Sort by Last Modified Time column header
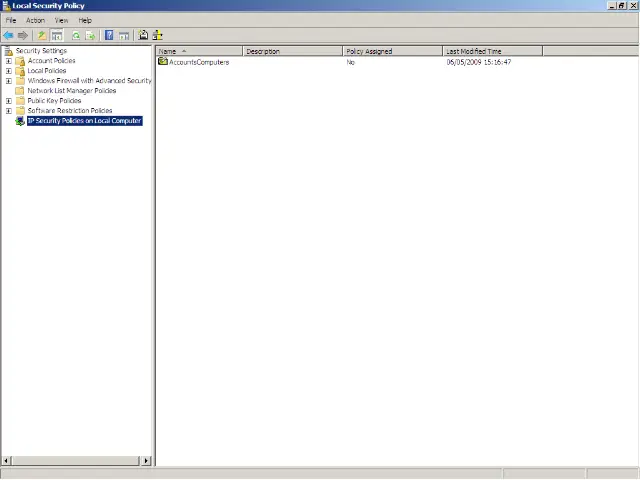This screenshot has width=640, height=480. 493,51
